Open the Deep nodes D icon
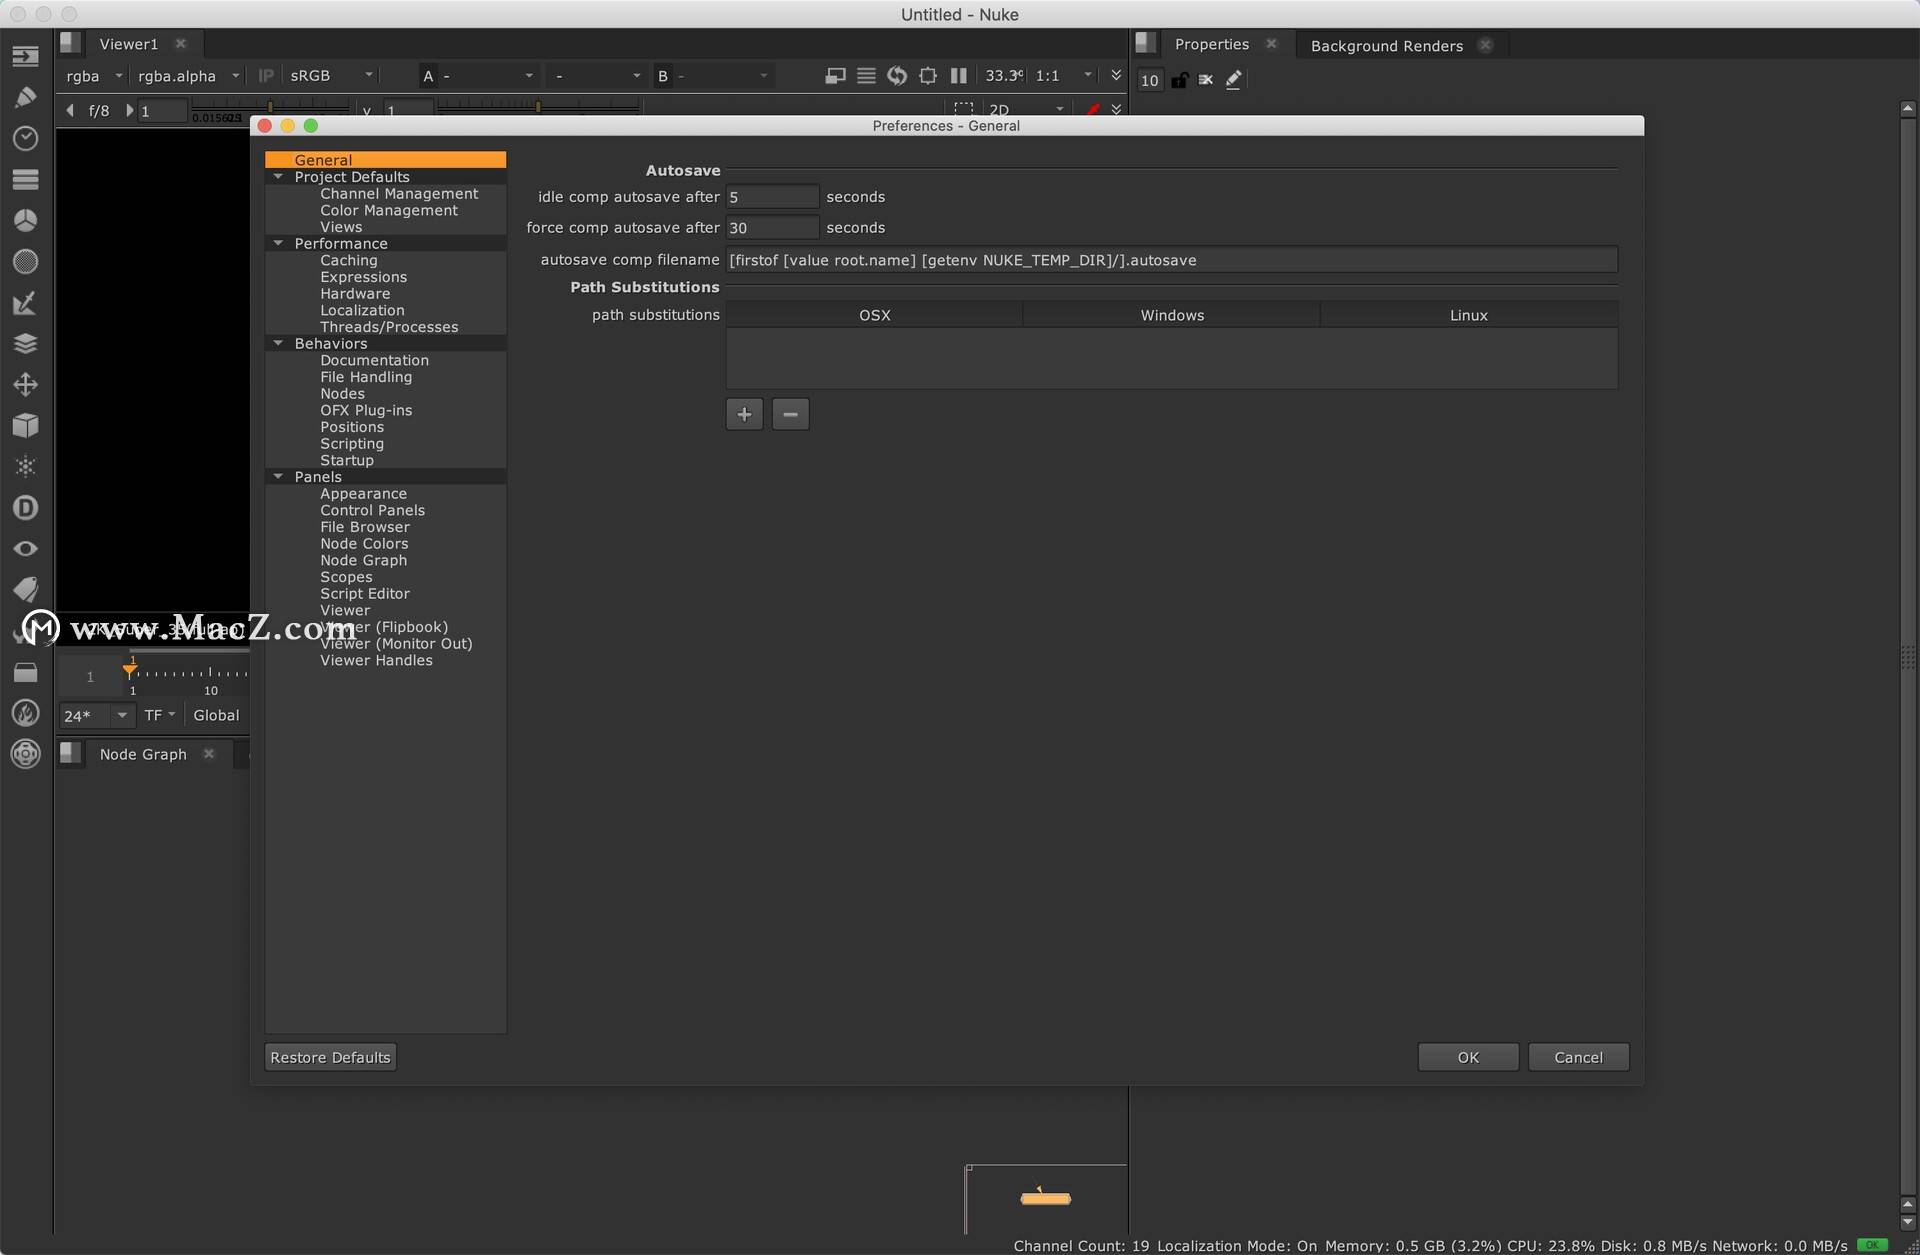 coord(25,507)
